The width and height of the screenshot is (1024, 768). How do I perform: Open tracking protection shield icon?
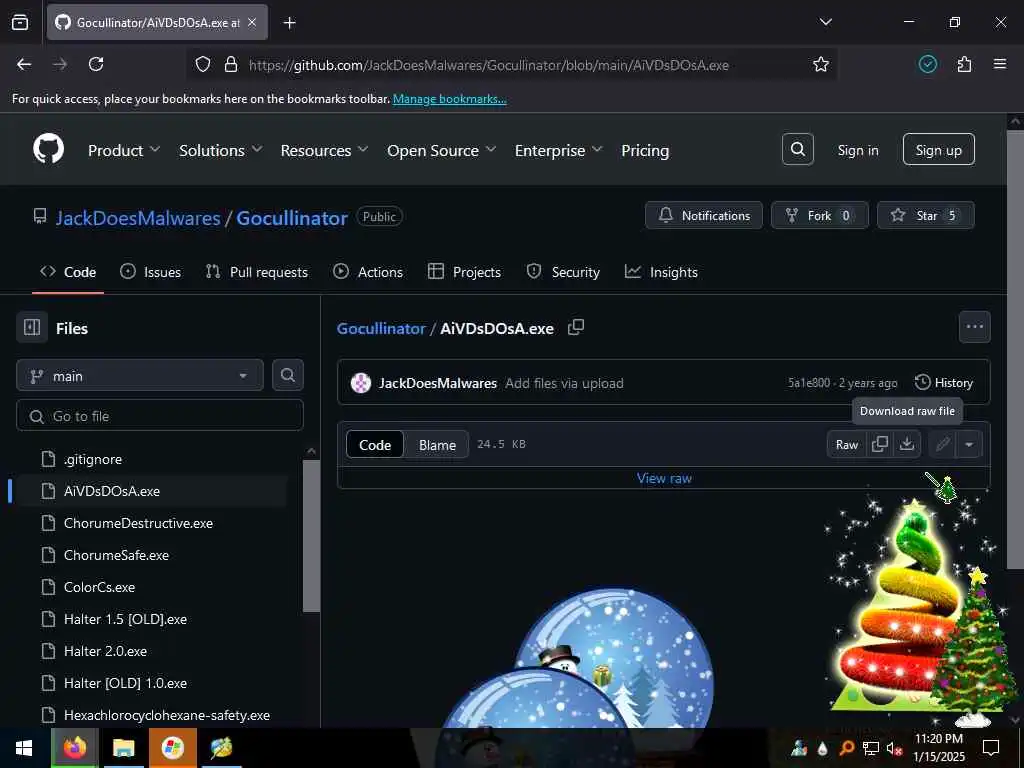203,64
